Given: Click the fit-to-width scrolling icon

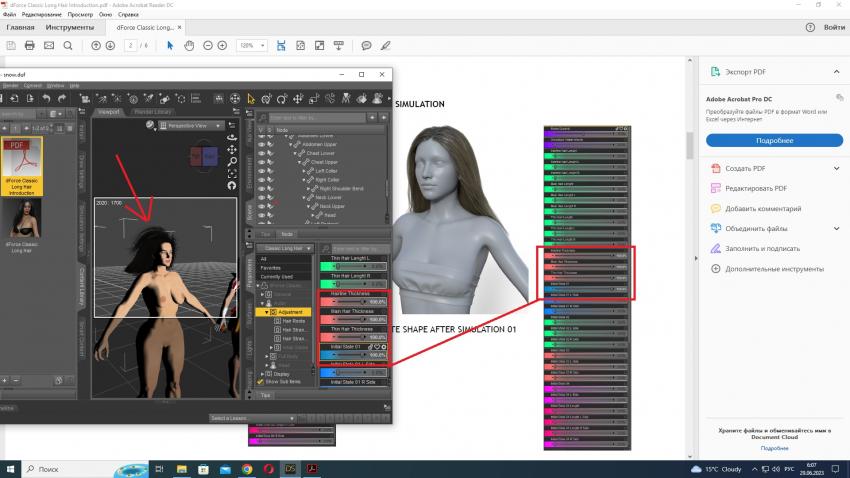Looking at the screenshot, I should (281, 46).
